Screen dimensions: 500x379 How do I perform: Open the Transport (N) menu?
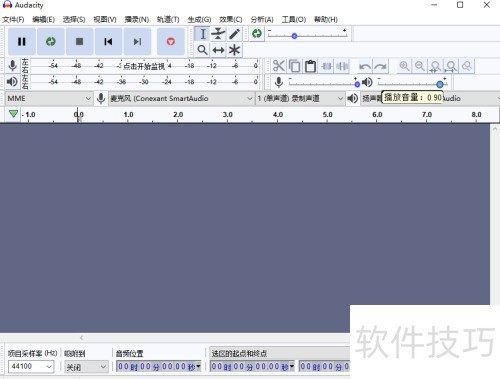137,19
